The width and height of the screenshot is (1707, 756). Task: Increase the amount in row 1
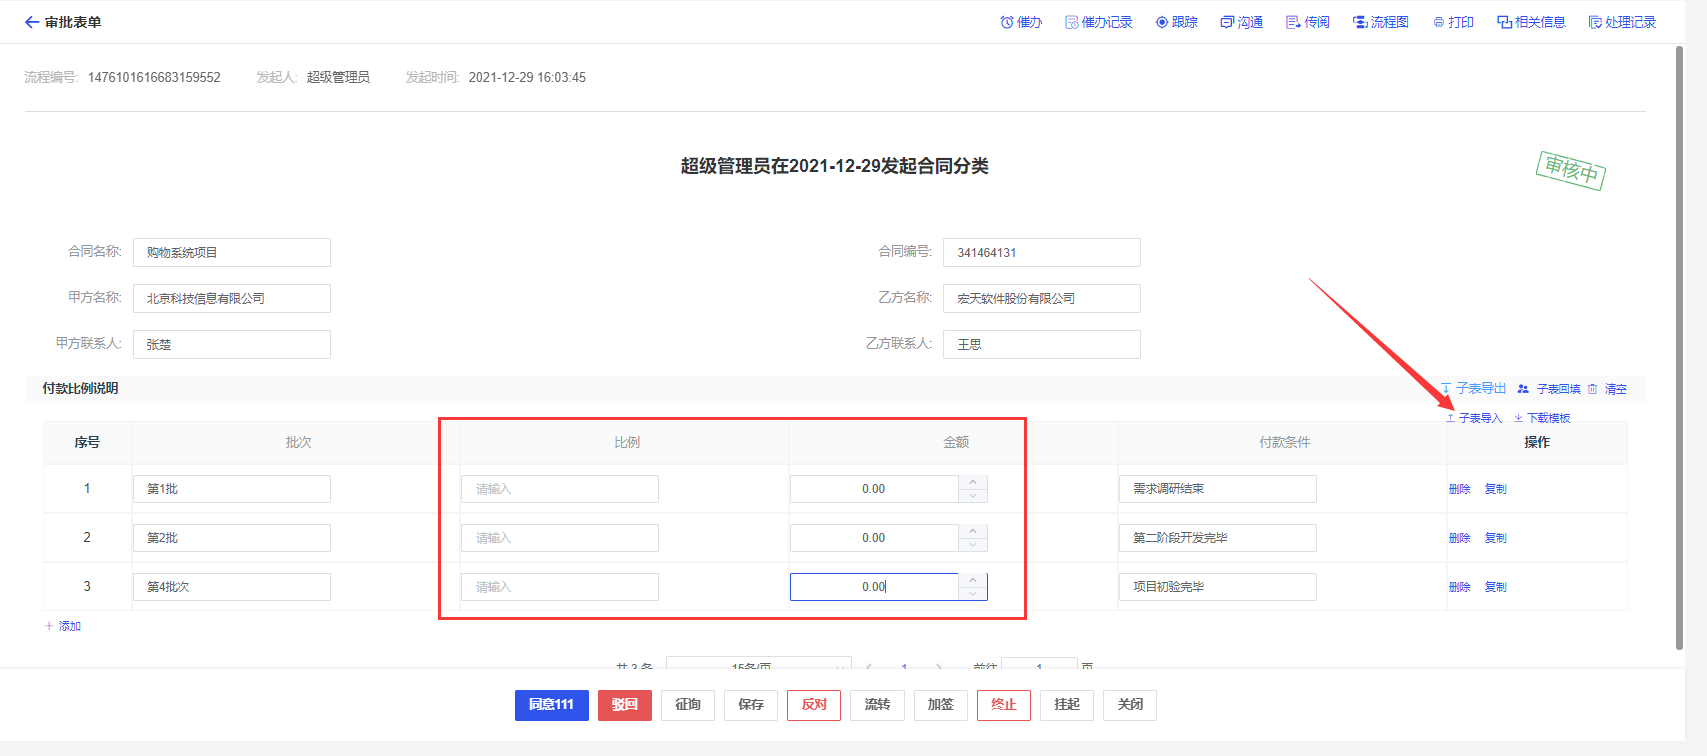click(x=973, y=482)
